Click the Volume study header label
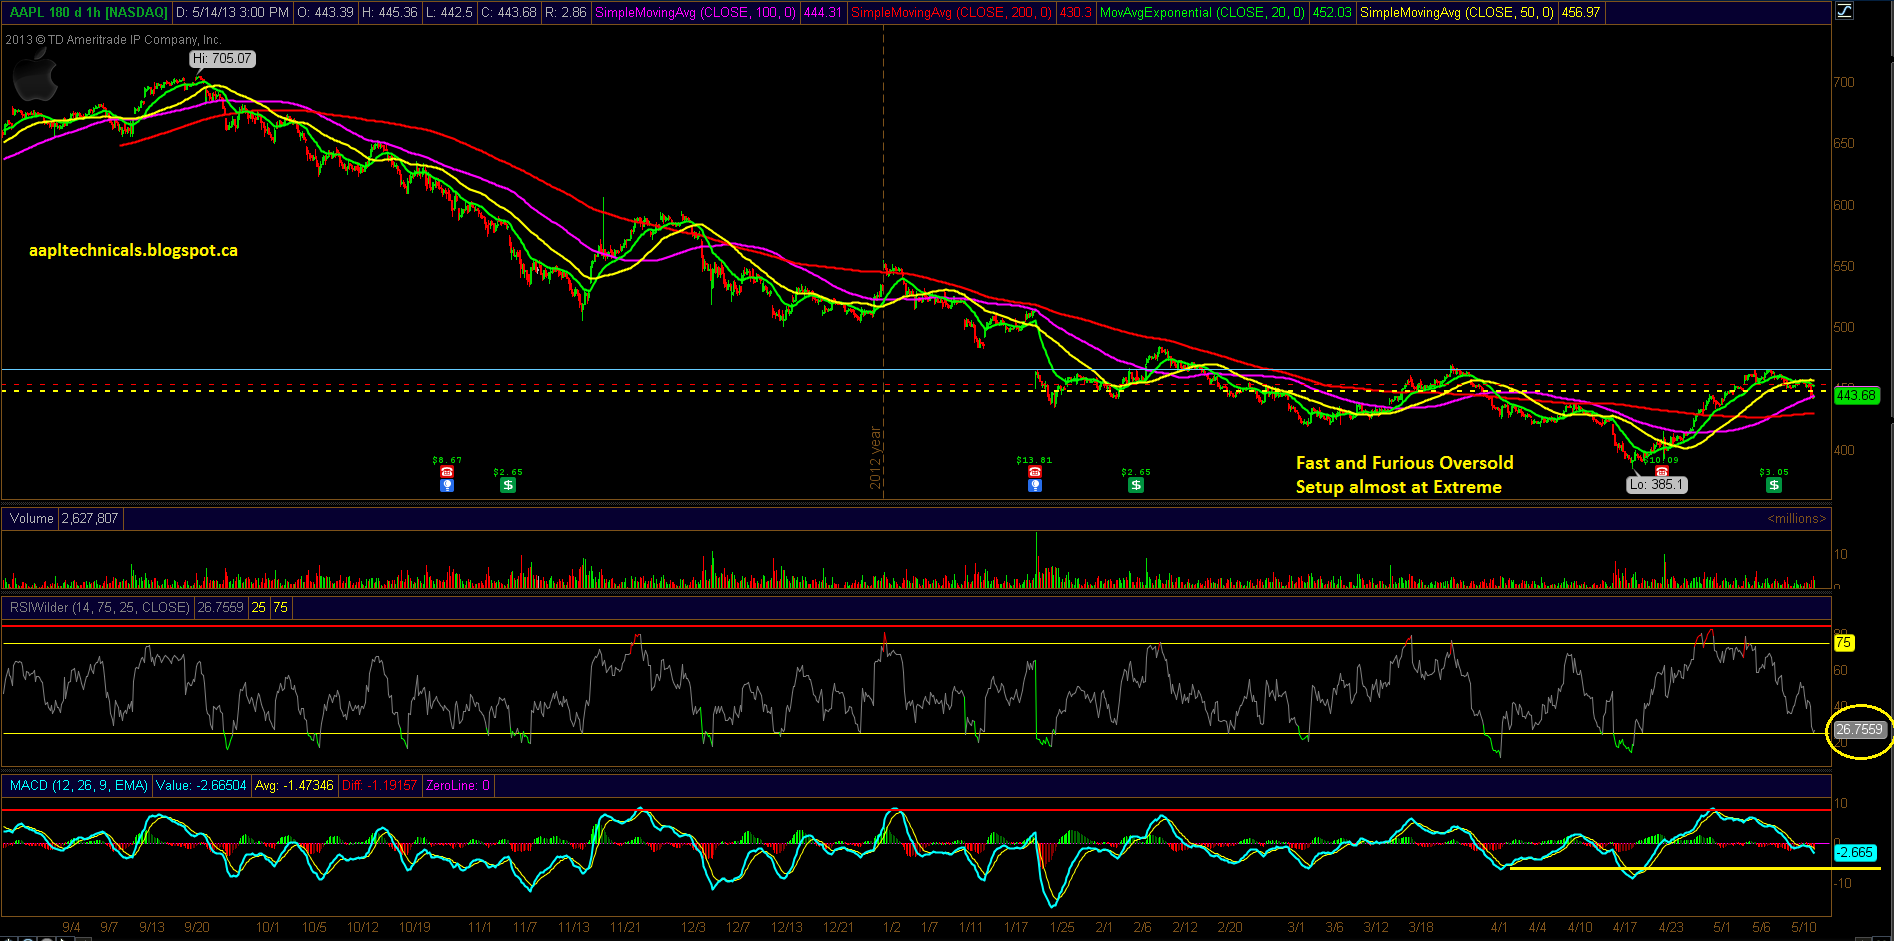Screen dimensions: 1894x941 (x=32, y=518)
